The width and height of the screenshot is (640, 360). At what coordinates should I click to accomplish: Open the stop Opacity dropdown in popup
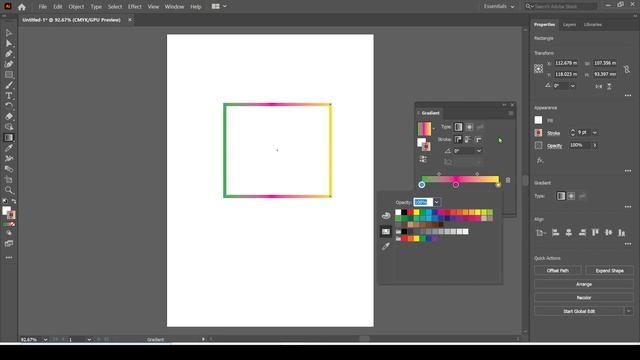click(x=436, y=202)
